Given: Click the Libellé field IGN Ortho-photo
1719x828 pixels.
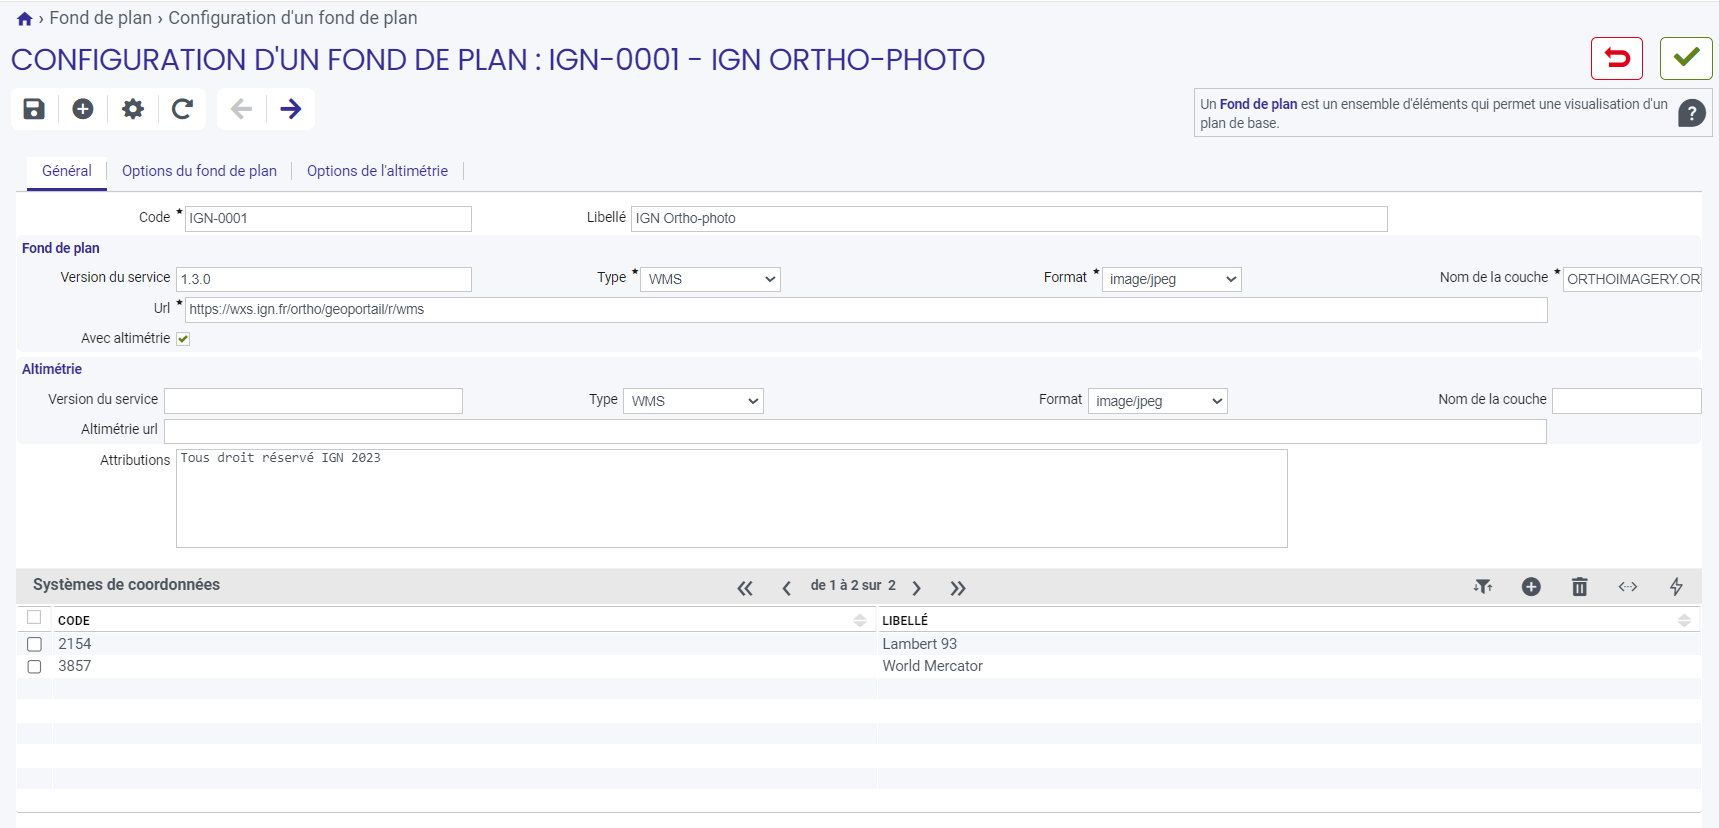Looking at the screenshot, I should tap(1009, 218).
